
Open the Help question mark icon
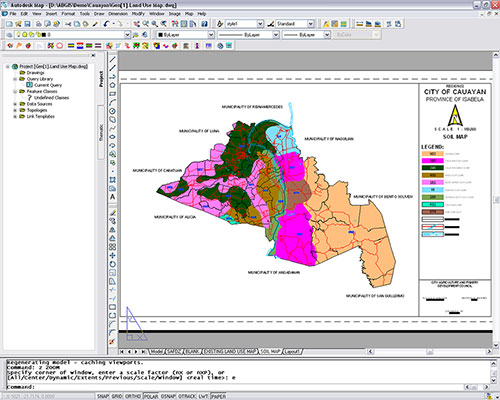205,24
